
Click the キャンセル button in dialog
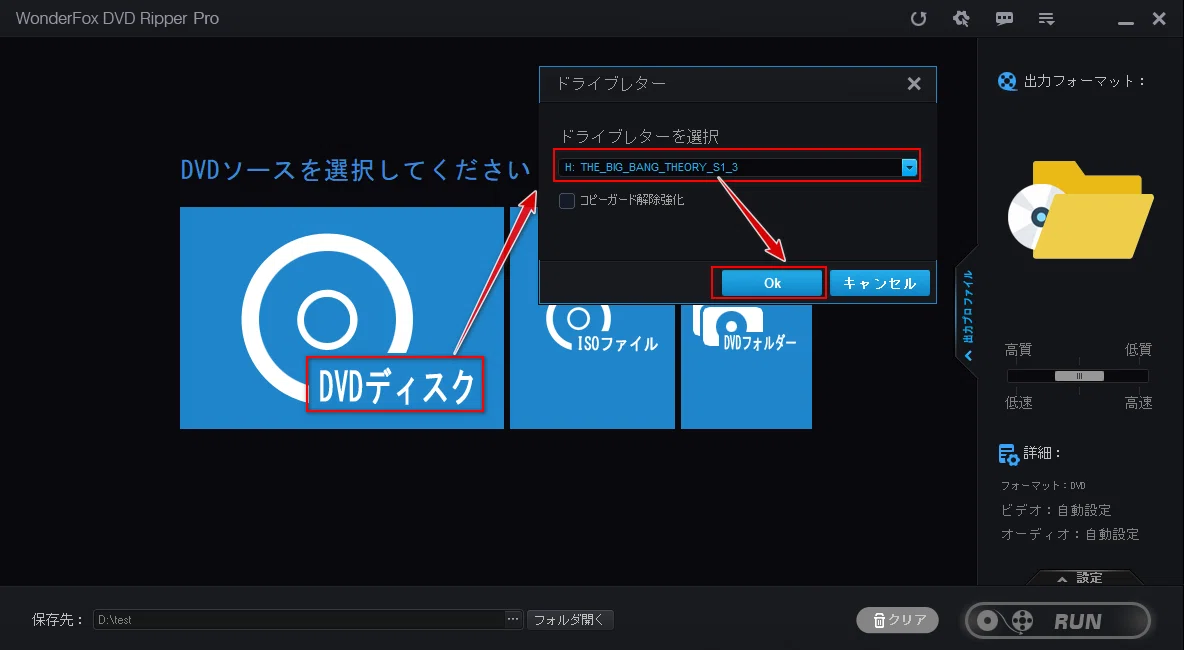point(880,283)
